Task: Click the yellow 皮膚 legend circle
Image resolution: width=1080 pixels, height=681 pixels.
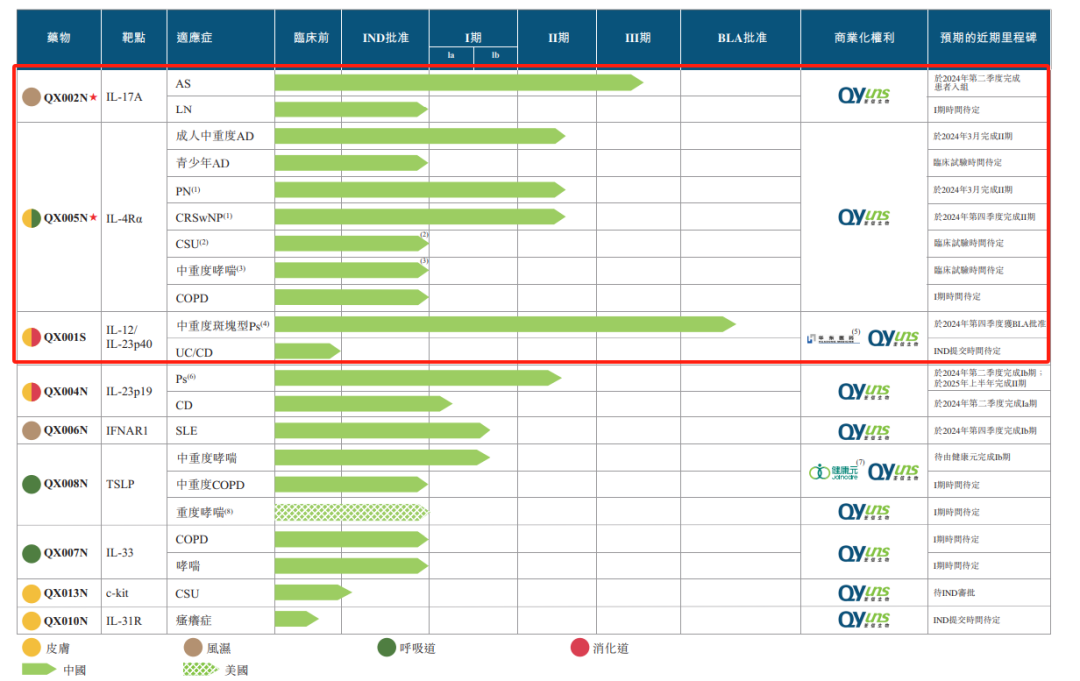Action: point(31,648)
